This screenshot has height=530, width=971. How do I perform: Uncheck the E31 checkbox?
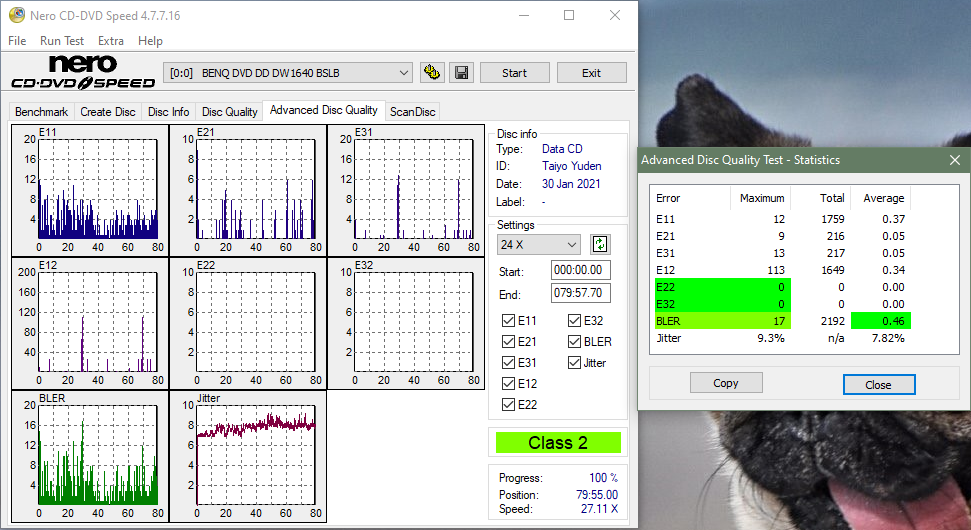[x=508, y=362]
